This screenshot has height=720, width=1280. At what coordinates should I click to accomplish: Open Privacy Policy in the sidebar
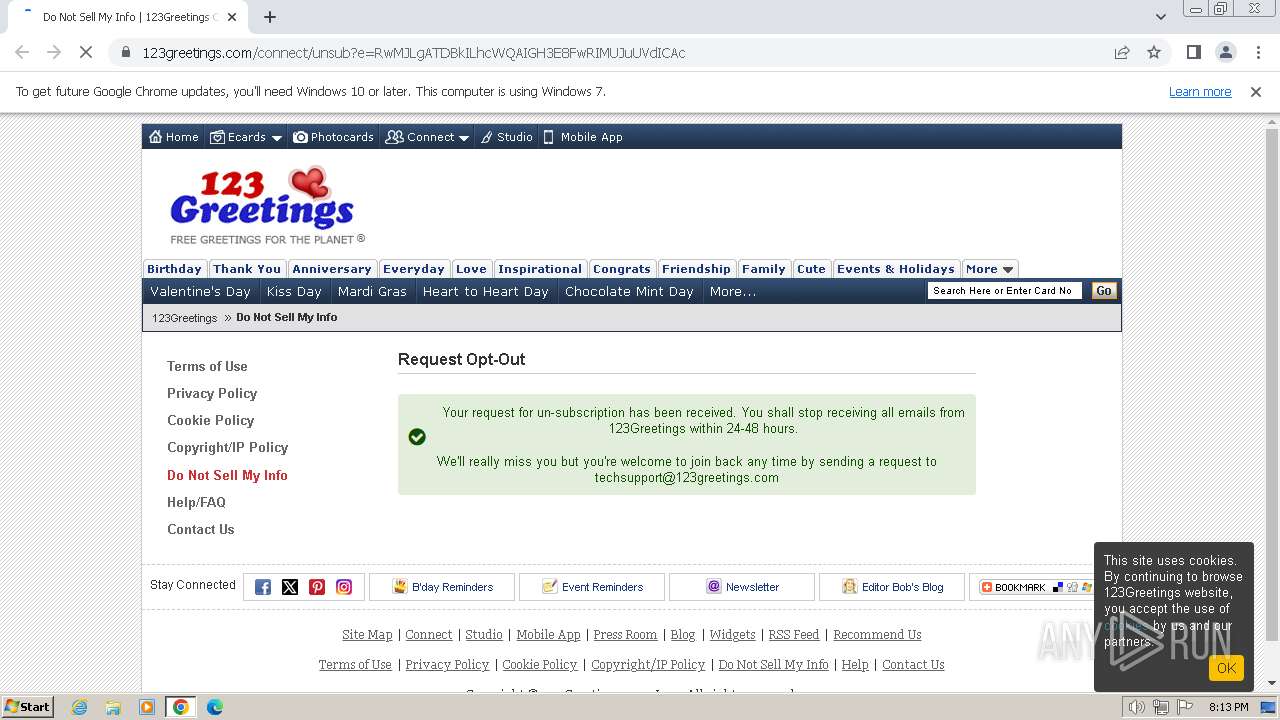[x=212, y=393]
